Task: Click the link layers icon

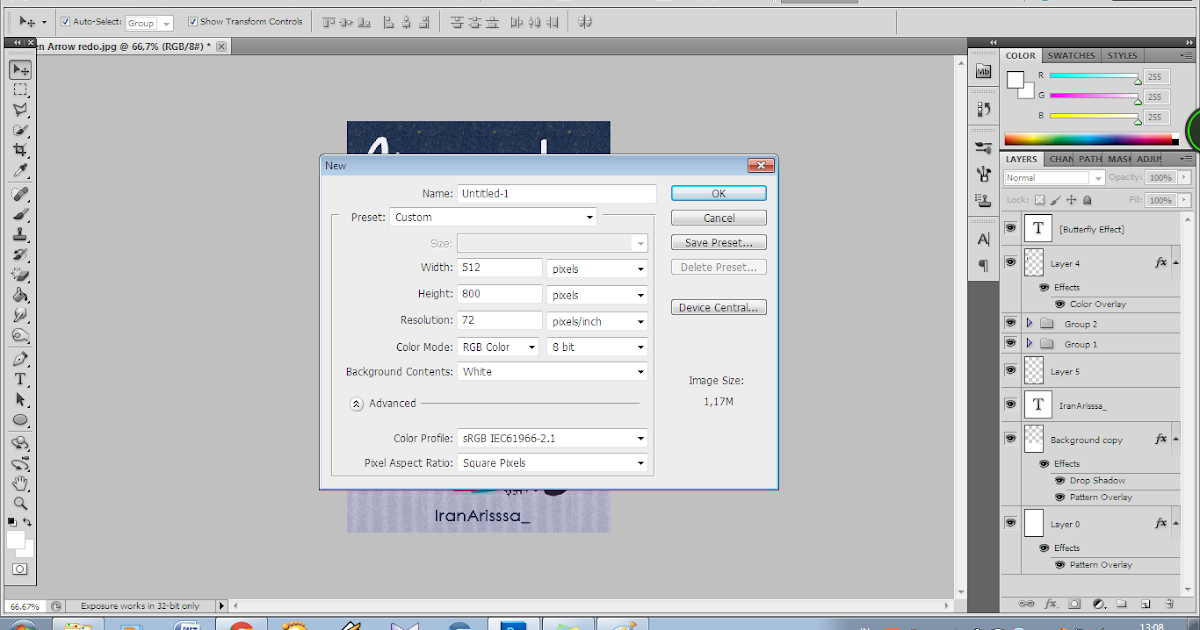Action: tap(1025, 604)
